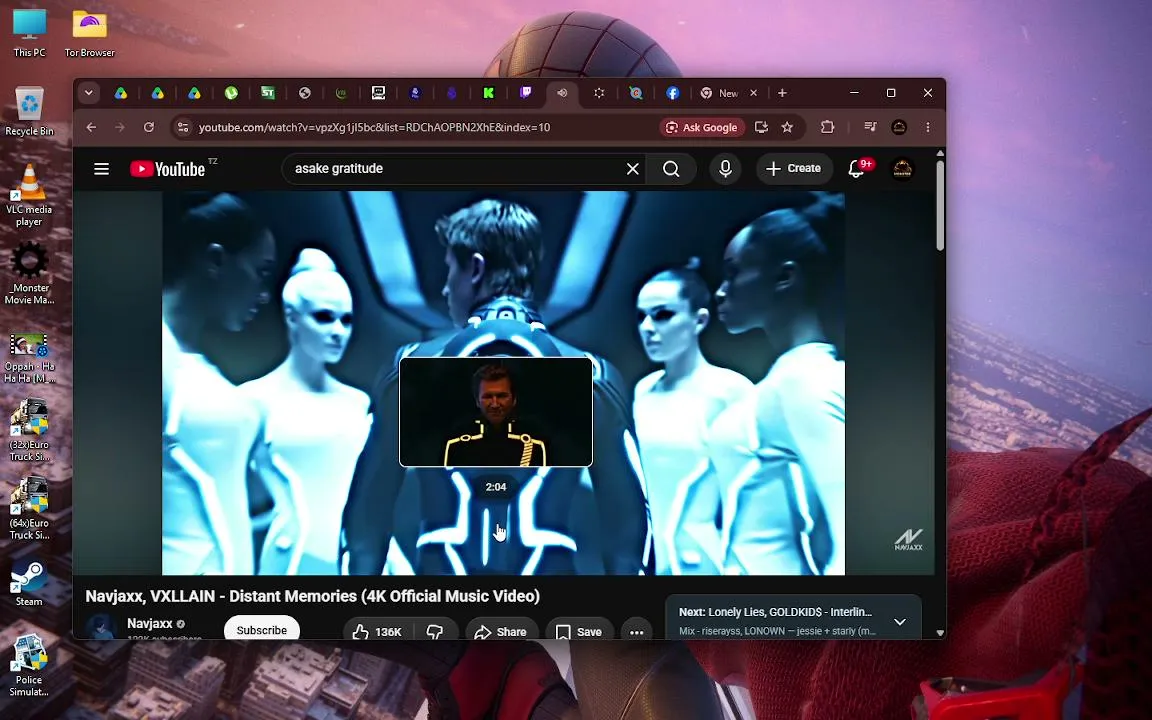Click the Ask Google button
Screen dimensions: 1152x720
point(702,127)
